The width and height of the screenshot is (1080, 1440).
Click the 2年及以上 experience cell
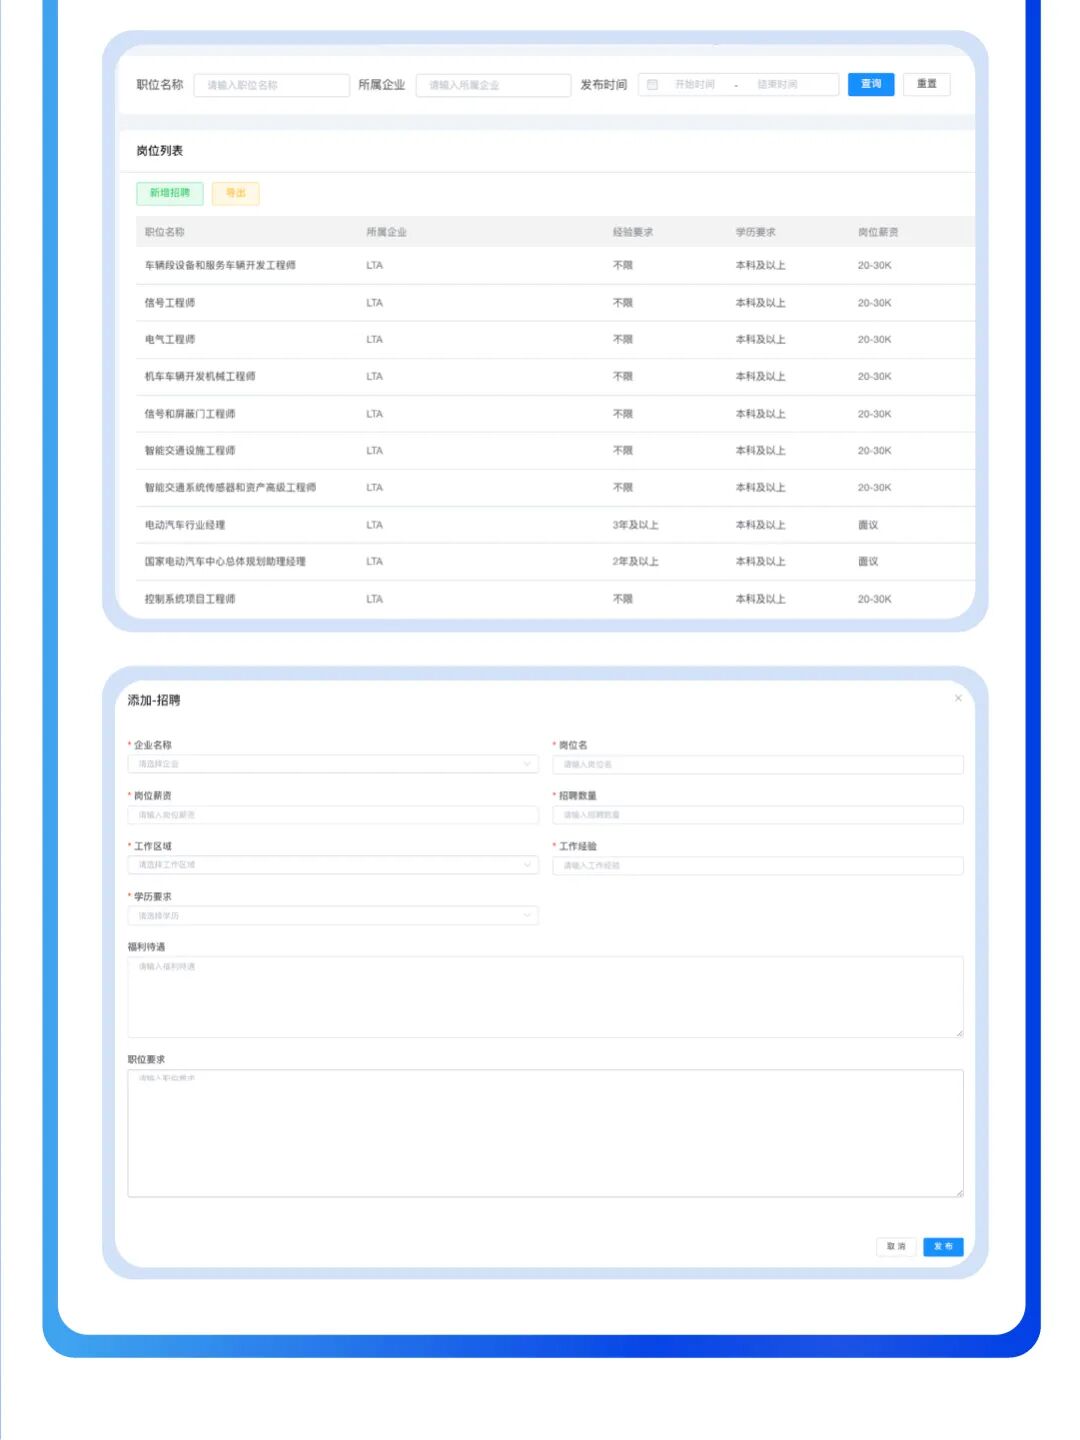(x=636, y=562)
